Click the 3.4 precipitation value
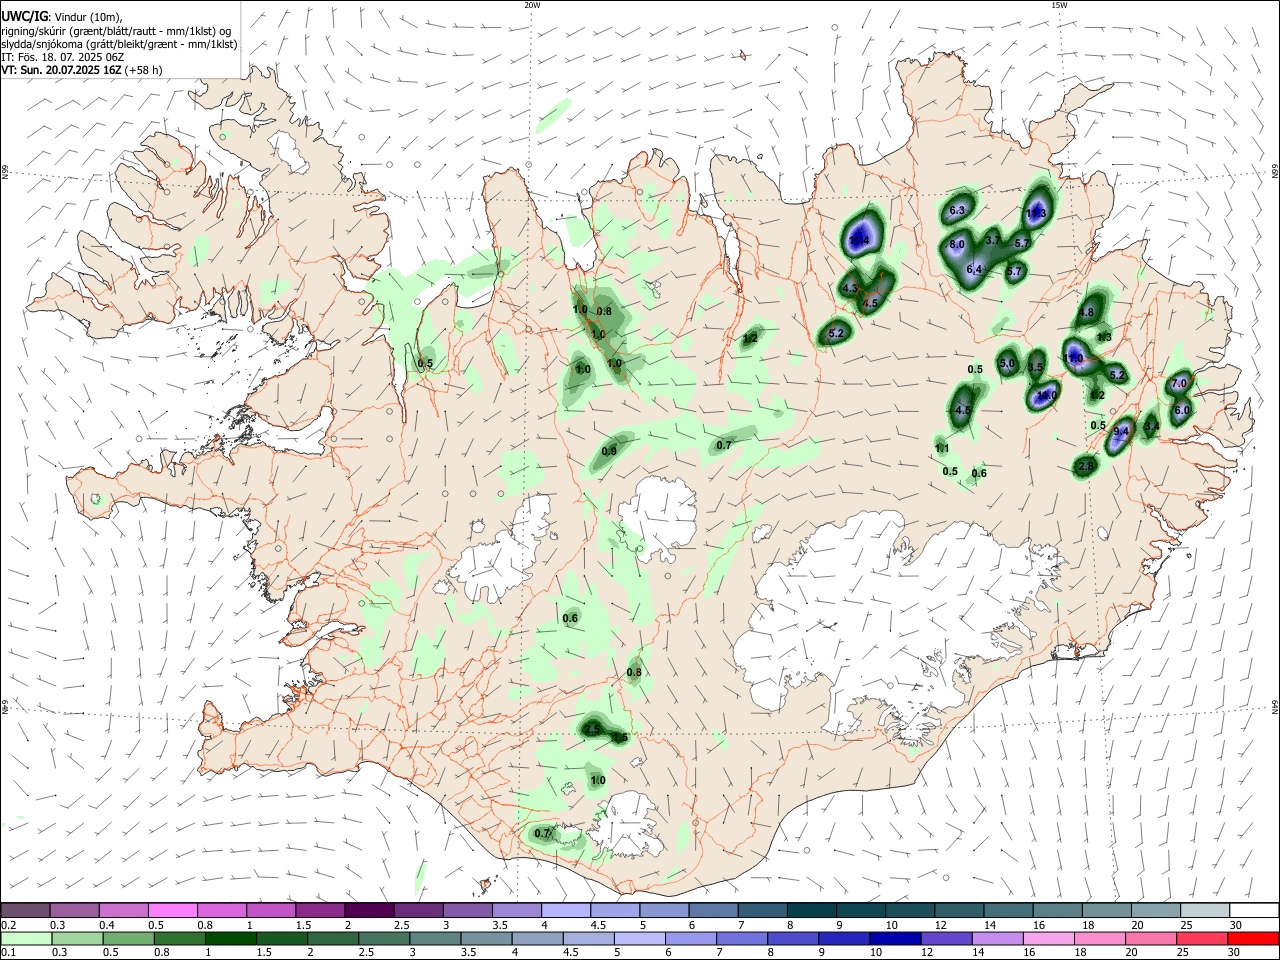 click(x=1151, y=428)
